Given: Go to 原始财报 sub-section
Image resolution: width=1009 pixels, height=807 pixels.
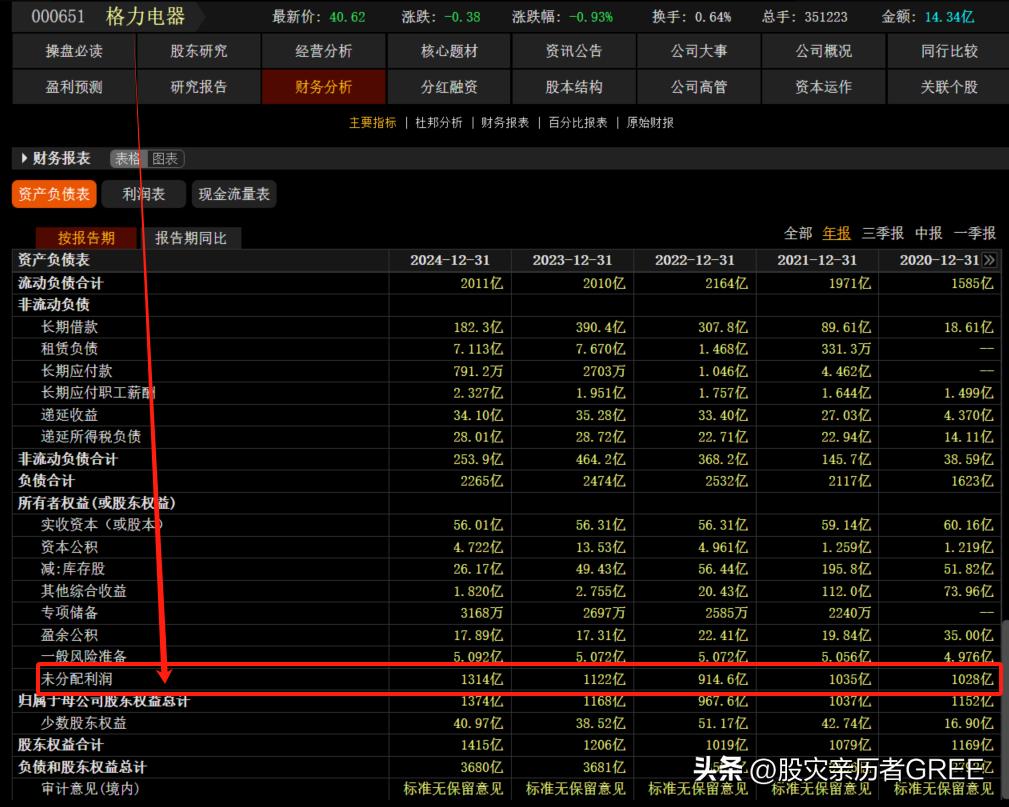Looking at the screenshot, I should point(650,122).
